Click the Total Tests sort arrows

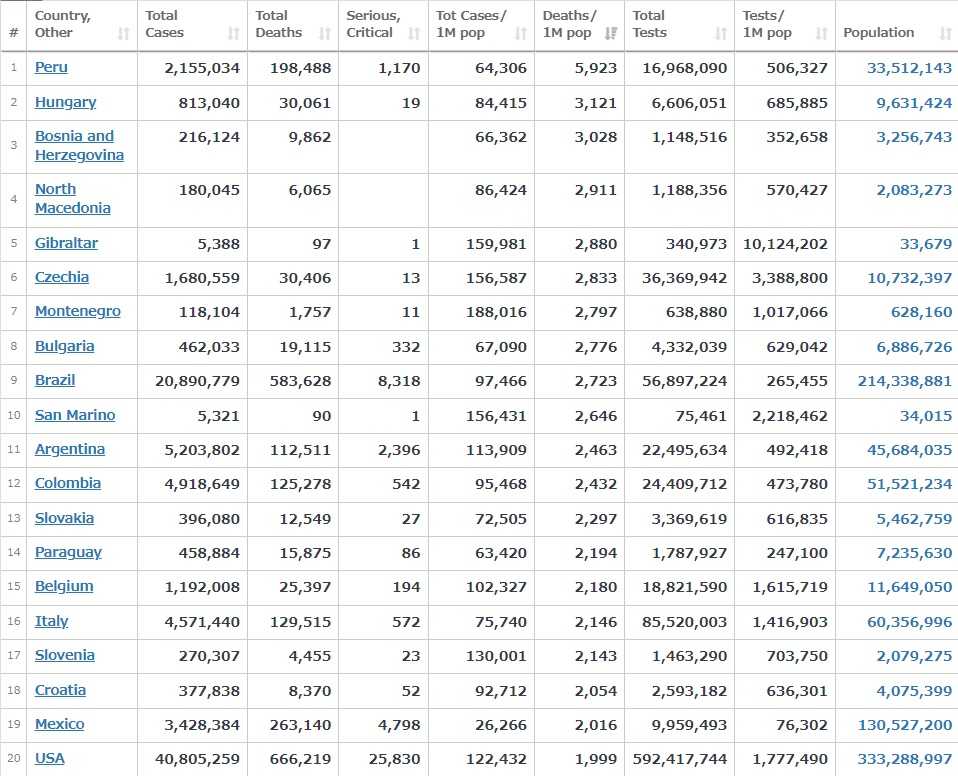point(721,34)
